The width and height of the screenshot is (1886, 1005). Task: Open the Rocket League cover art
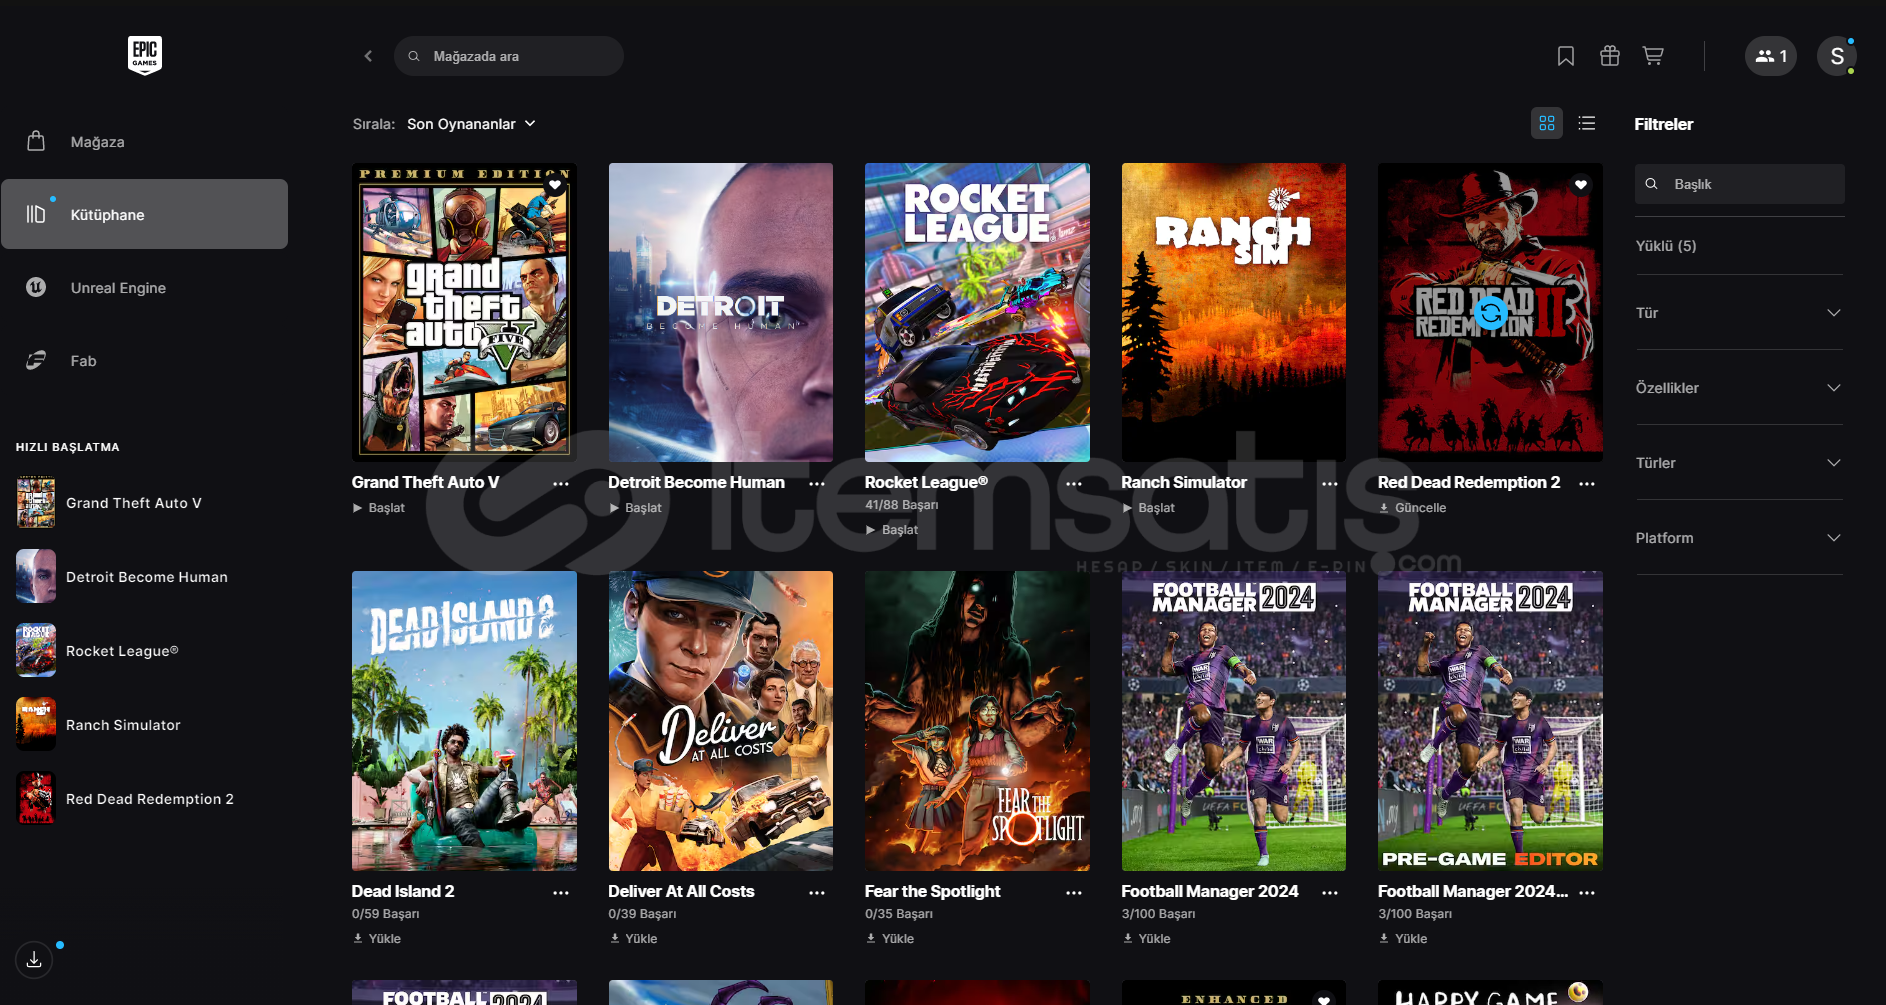click(977, 312)
